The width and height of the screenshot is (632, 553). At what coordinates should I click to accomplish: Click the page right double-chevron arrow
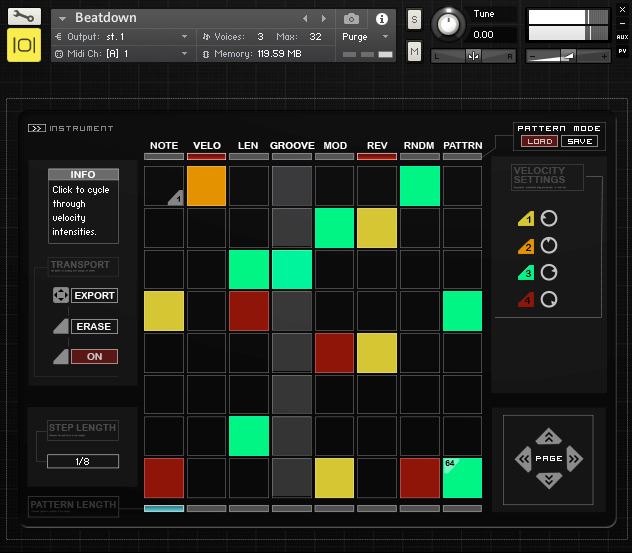point(573,459)
